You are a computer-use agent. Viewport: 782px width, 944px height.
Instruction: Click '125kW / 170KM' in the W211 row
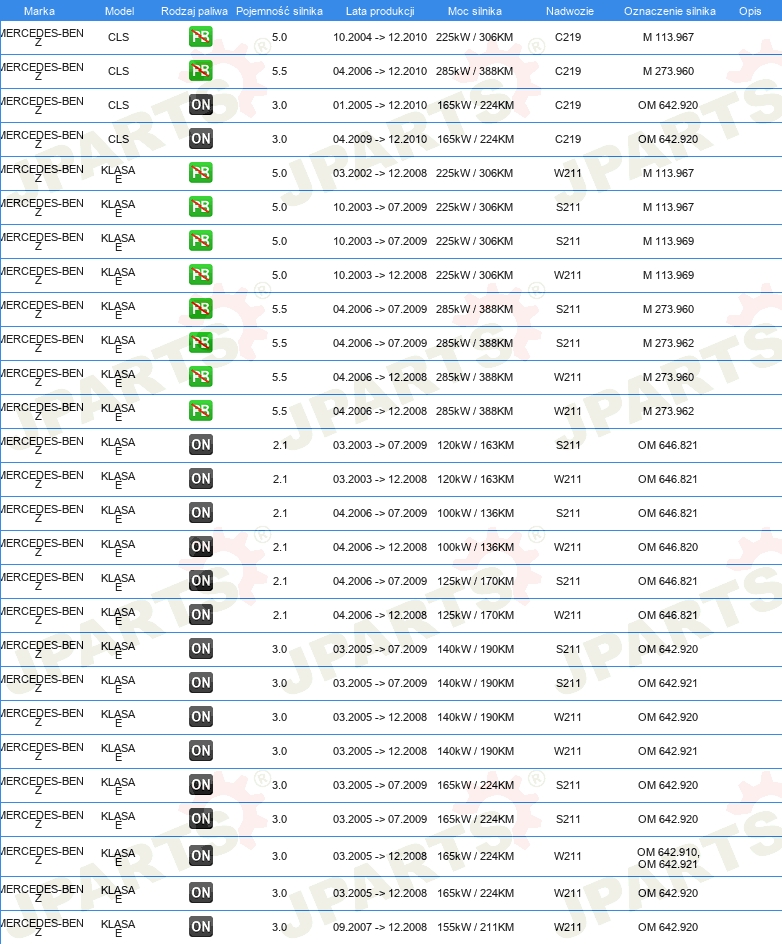coord(476,615)
